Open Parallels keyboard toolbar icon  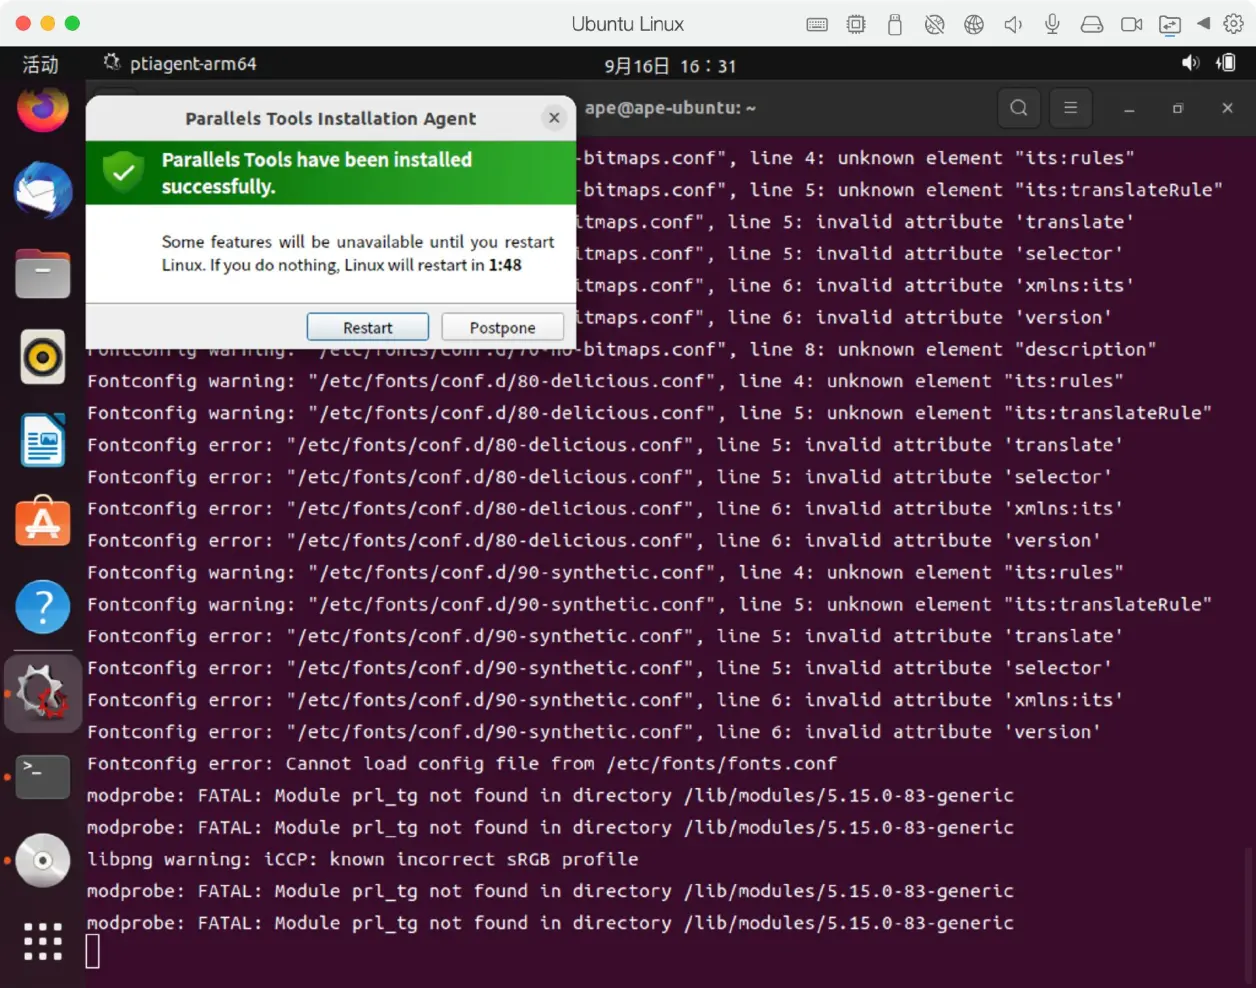click(x=817, y=24)
